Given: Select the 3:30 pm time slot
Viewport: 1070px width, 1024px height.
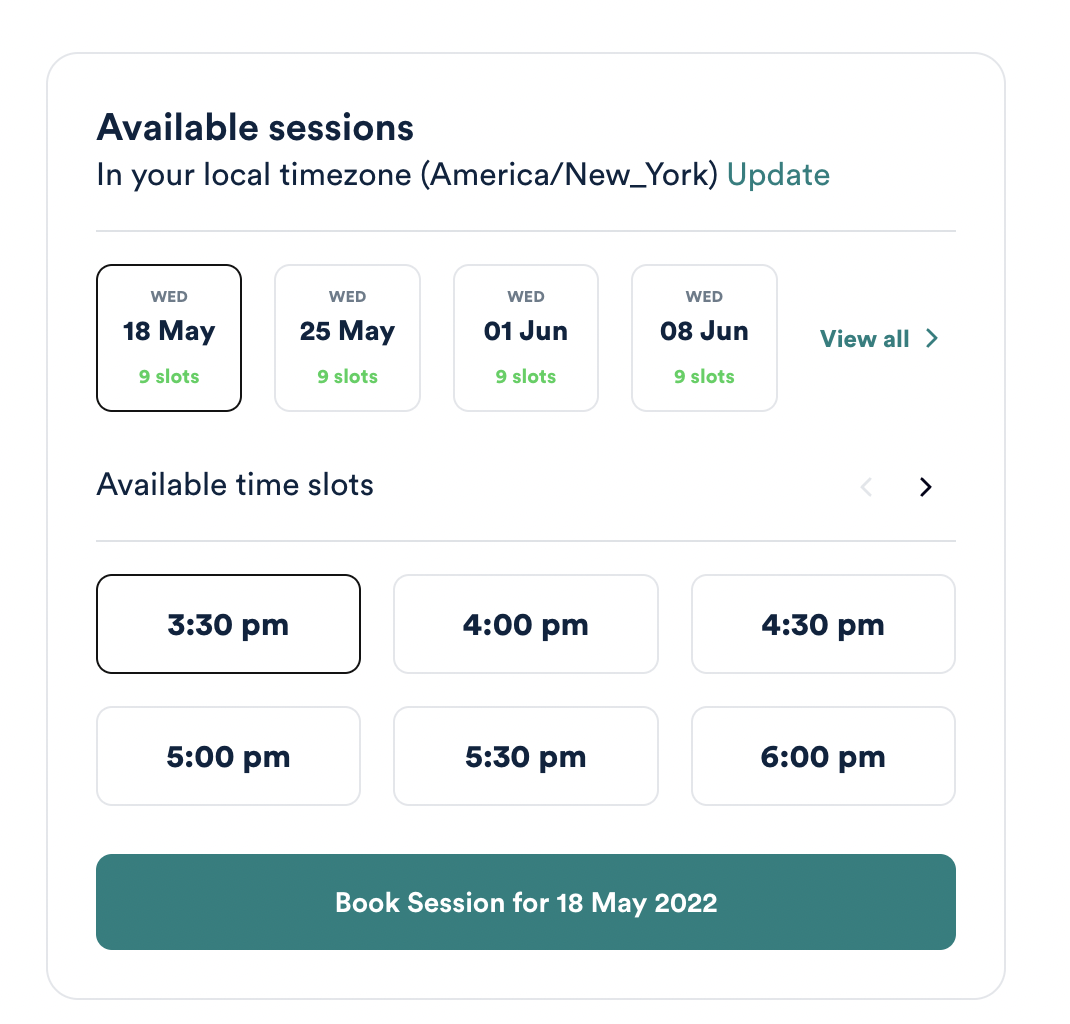Looking at the screenshot, I should point(228,625).
